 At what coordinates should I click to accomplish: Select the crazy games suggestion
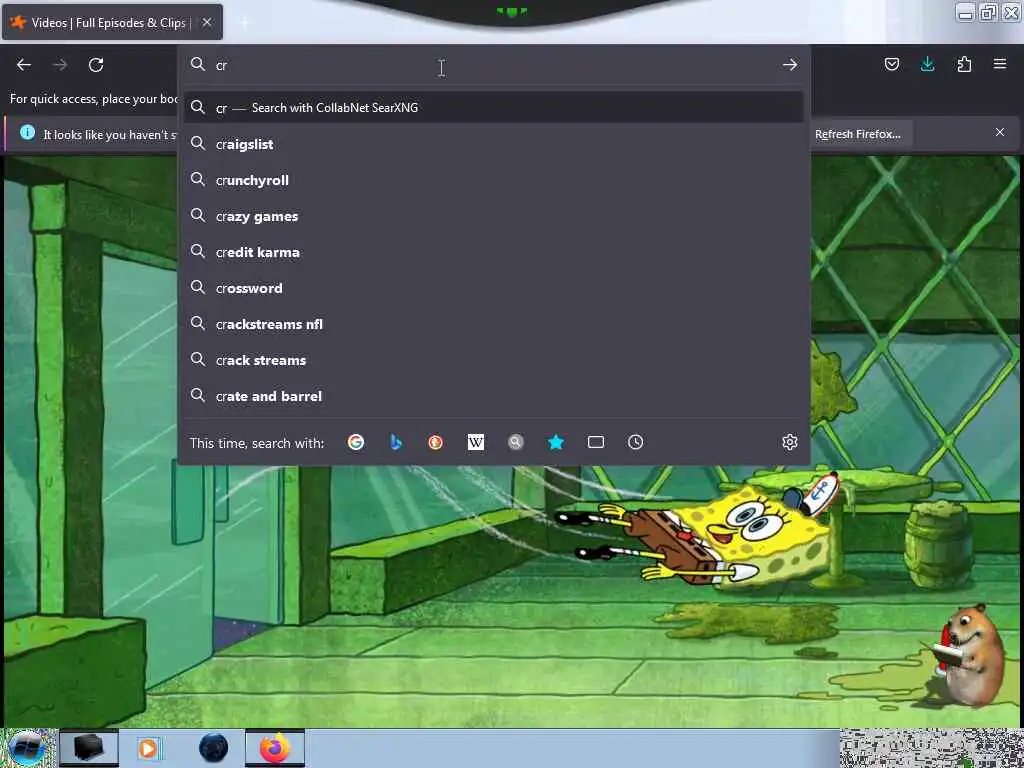(494, 216)
